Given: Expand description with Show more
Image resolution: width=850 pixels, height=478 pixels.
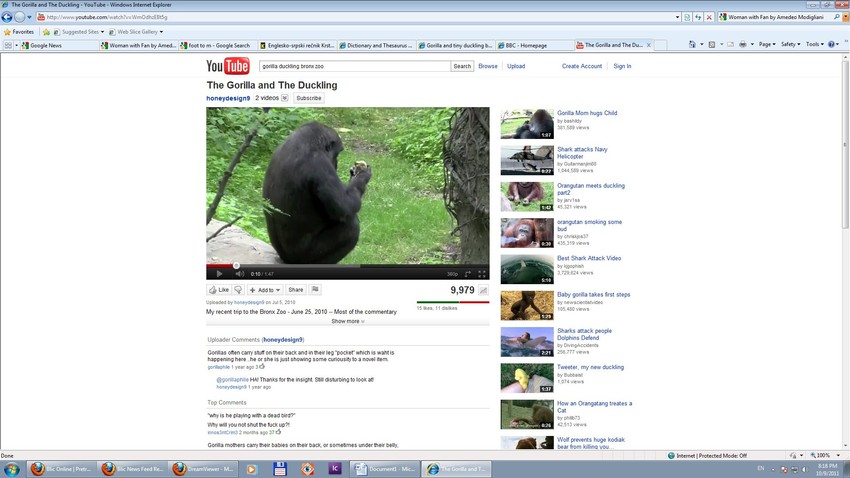Looking at the screenshot, I should click(x=347, y=321).
